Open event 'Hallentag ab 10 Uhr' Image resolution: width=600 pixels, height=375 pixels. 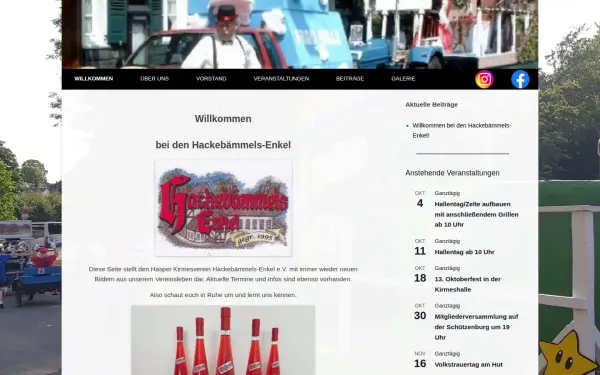(x=465, y=252)
